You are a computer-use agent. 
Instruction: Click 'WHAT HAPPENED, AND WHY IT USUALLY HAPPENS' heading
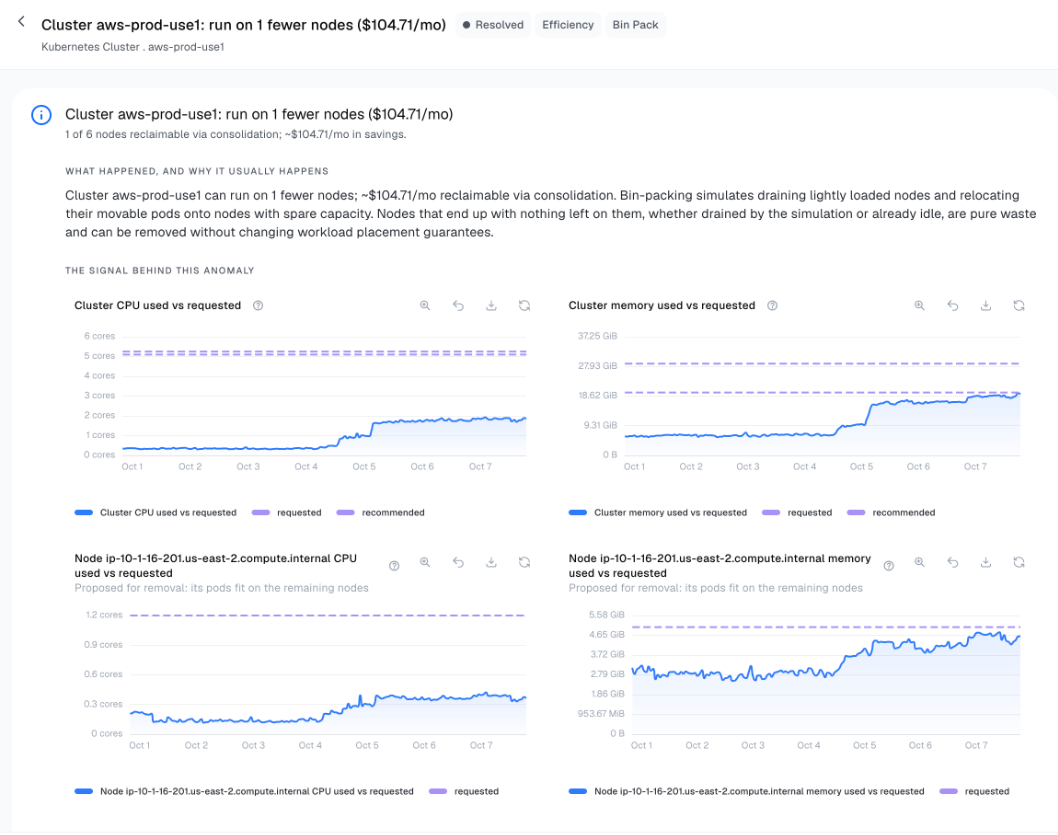pyautogui.click(x=197, y=171)
